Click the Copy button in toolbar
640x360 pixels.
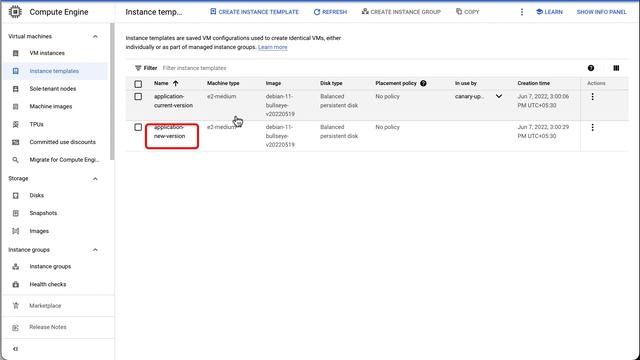tap(468, 12)
